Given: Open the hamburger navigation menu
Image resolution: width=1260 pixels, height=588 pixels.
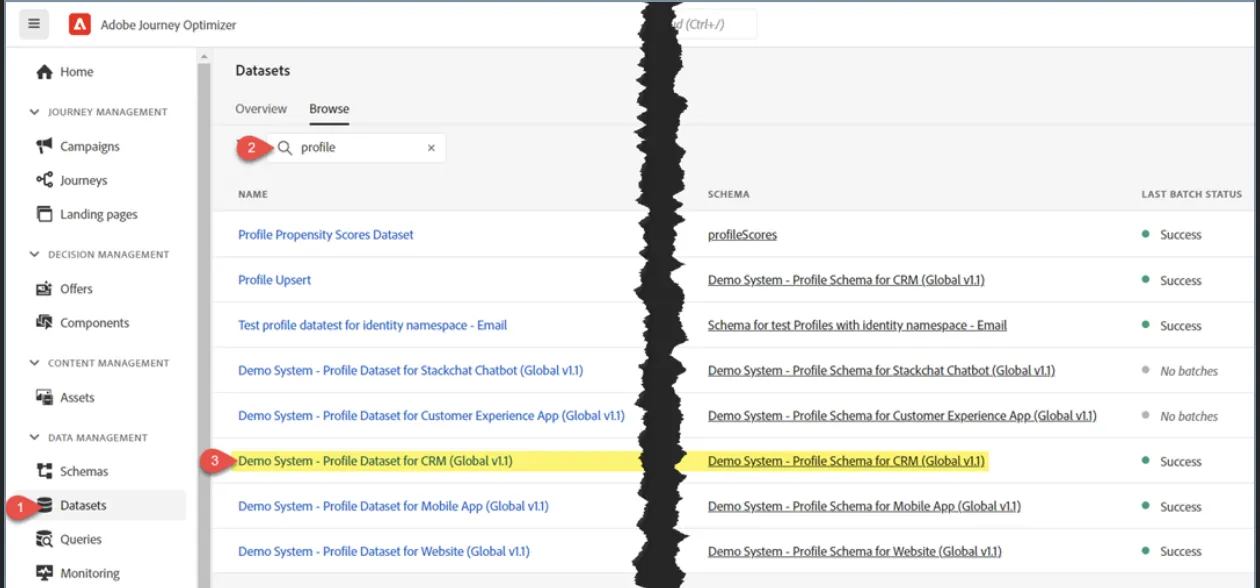Looking at the screenshot, I should coord(34,24).
